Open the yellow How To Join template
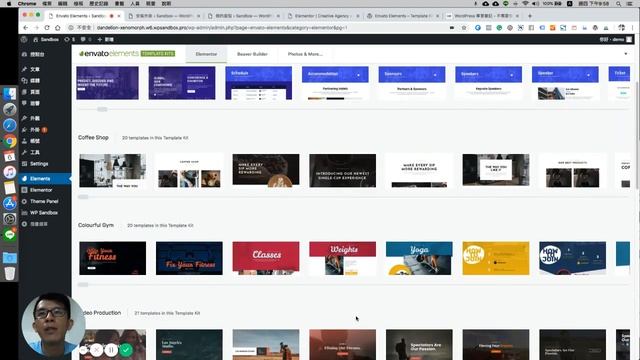 click(496, 258)
